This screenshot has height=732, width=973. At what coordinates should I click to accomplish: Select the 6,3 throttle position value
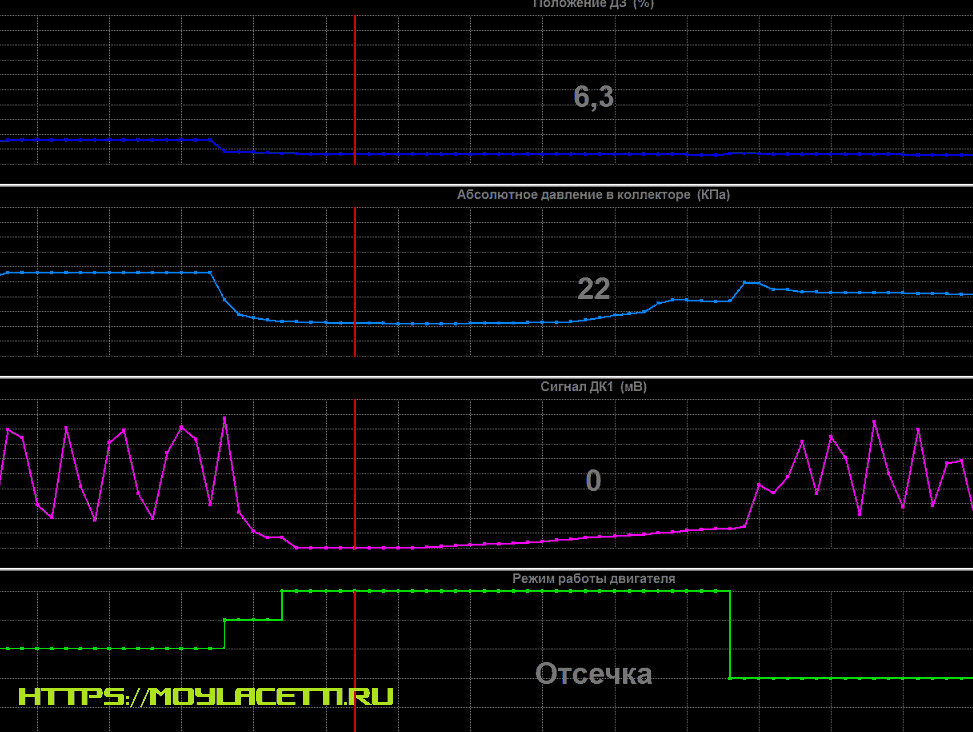click(x=593, y=97)
